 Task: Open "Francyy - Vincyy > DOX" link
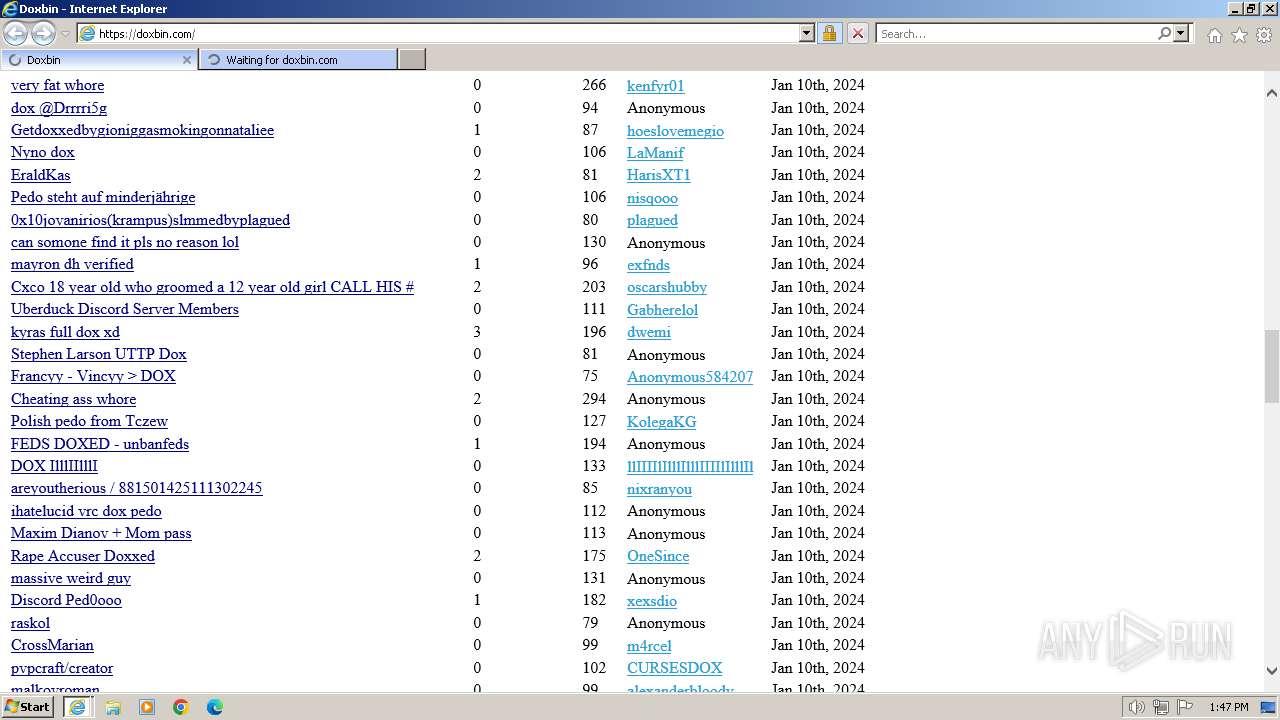pyautogui.click(x=93, y=376)
